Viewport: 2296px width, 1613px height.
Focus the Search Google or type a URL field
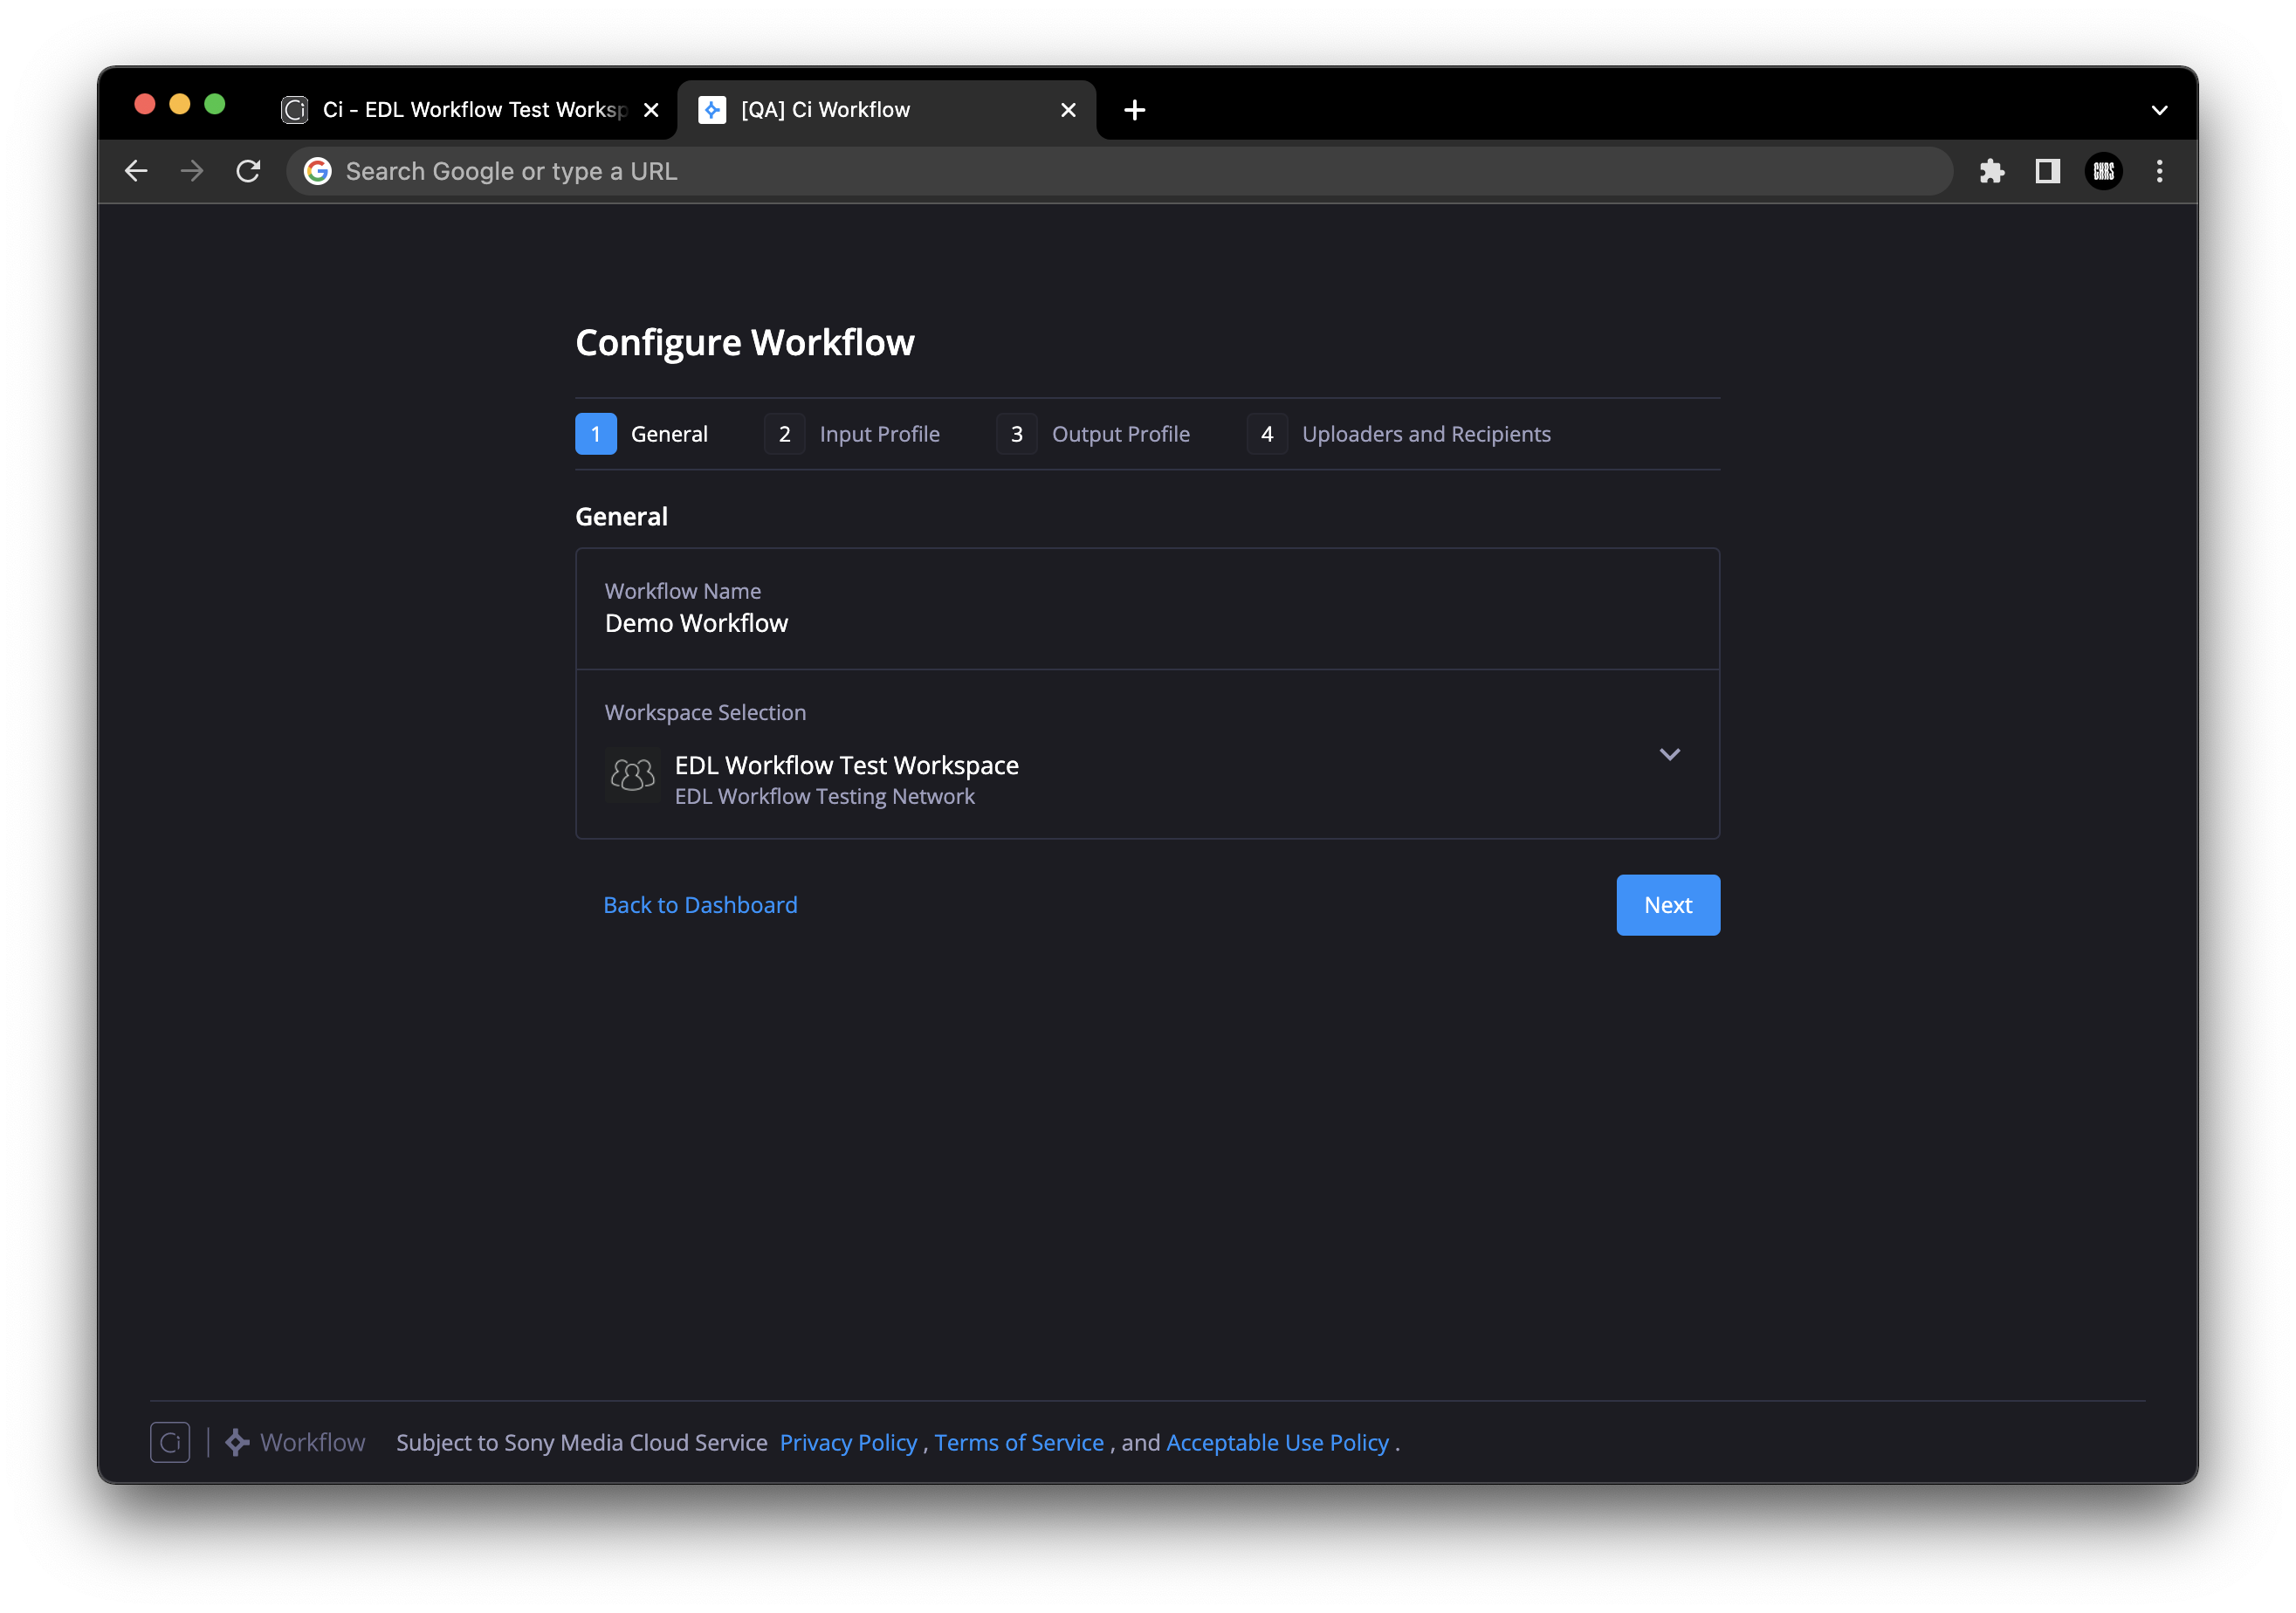point(1120,171)
